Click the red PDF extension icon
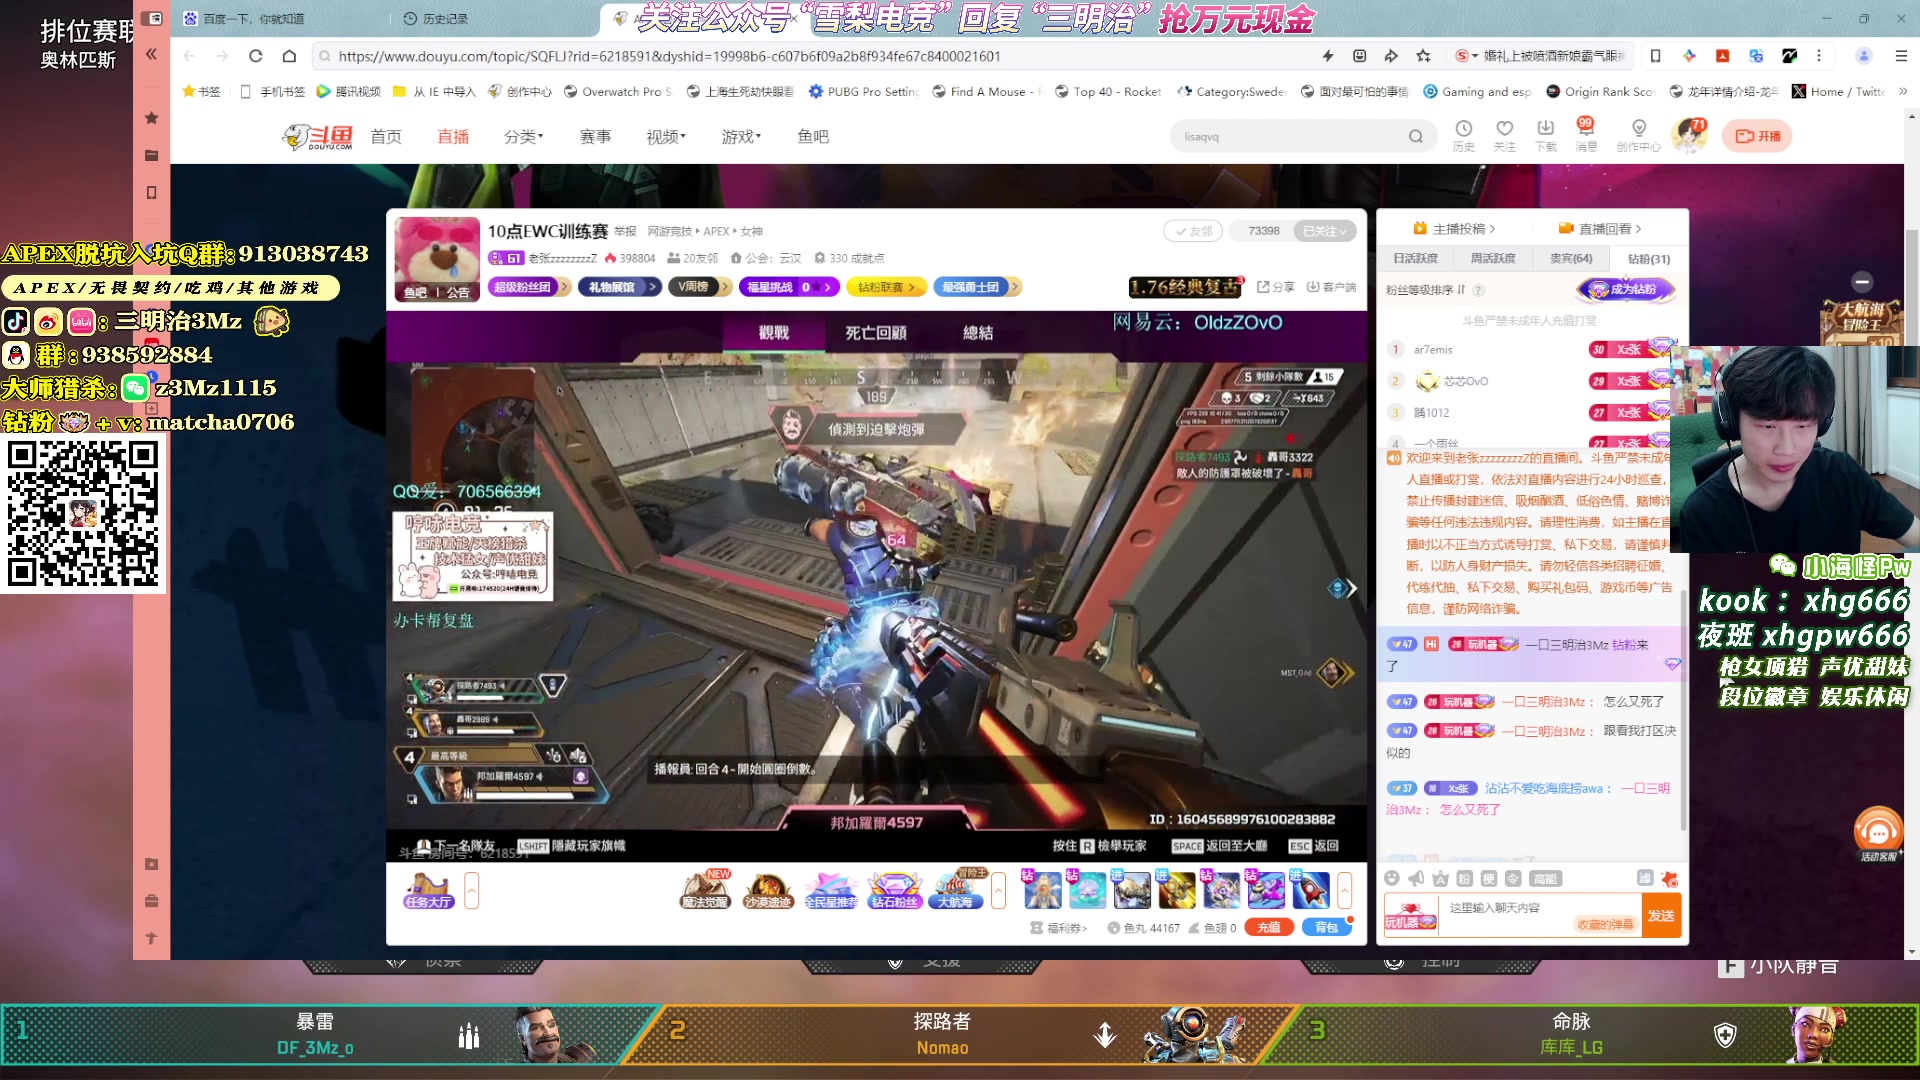This screenshot has width=1920, height=1080. pyautogui.click(x=1722, y=56)
